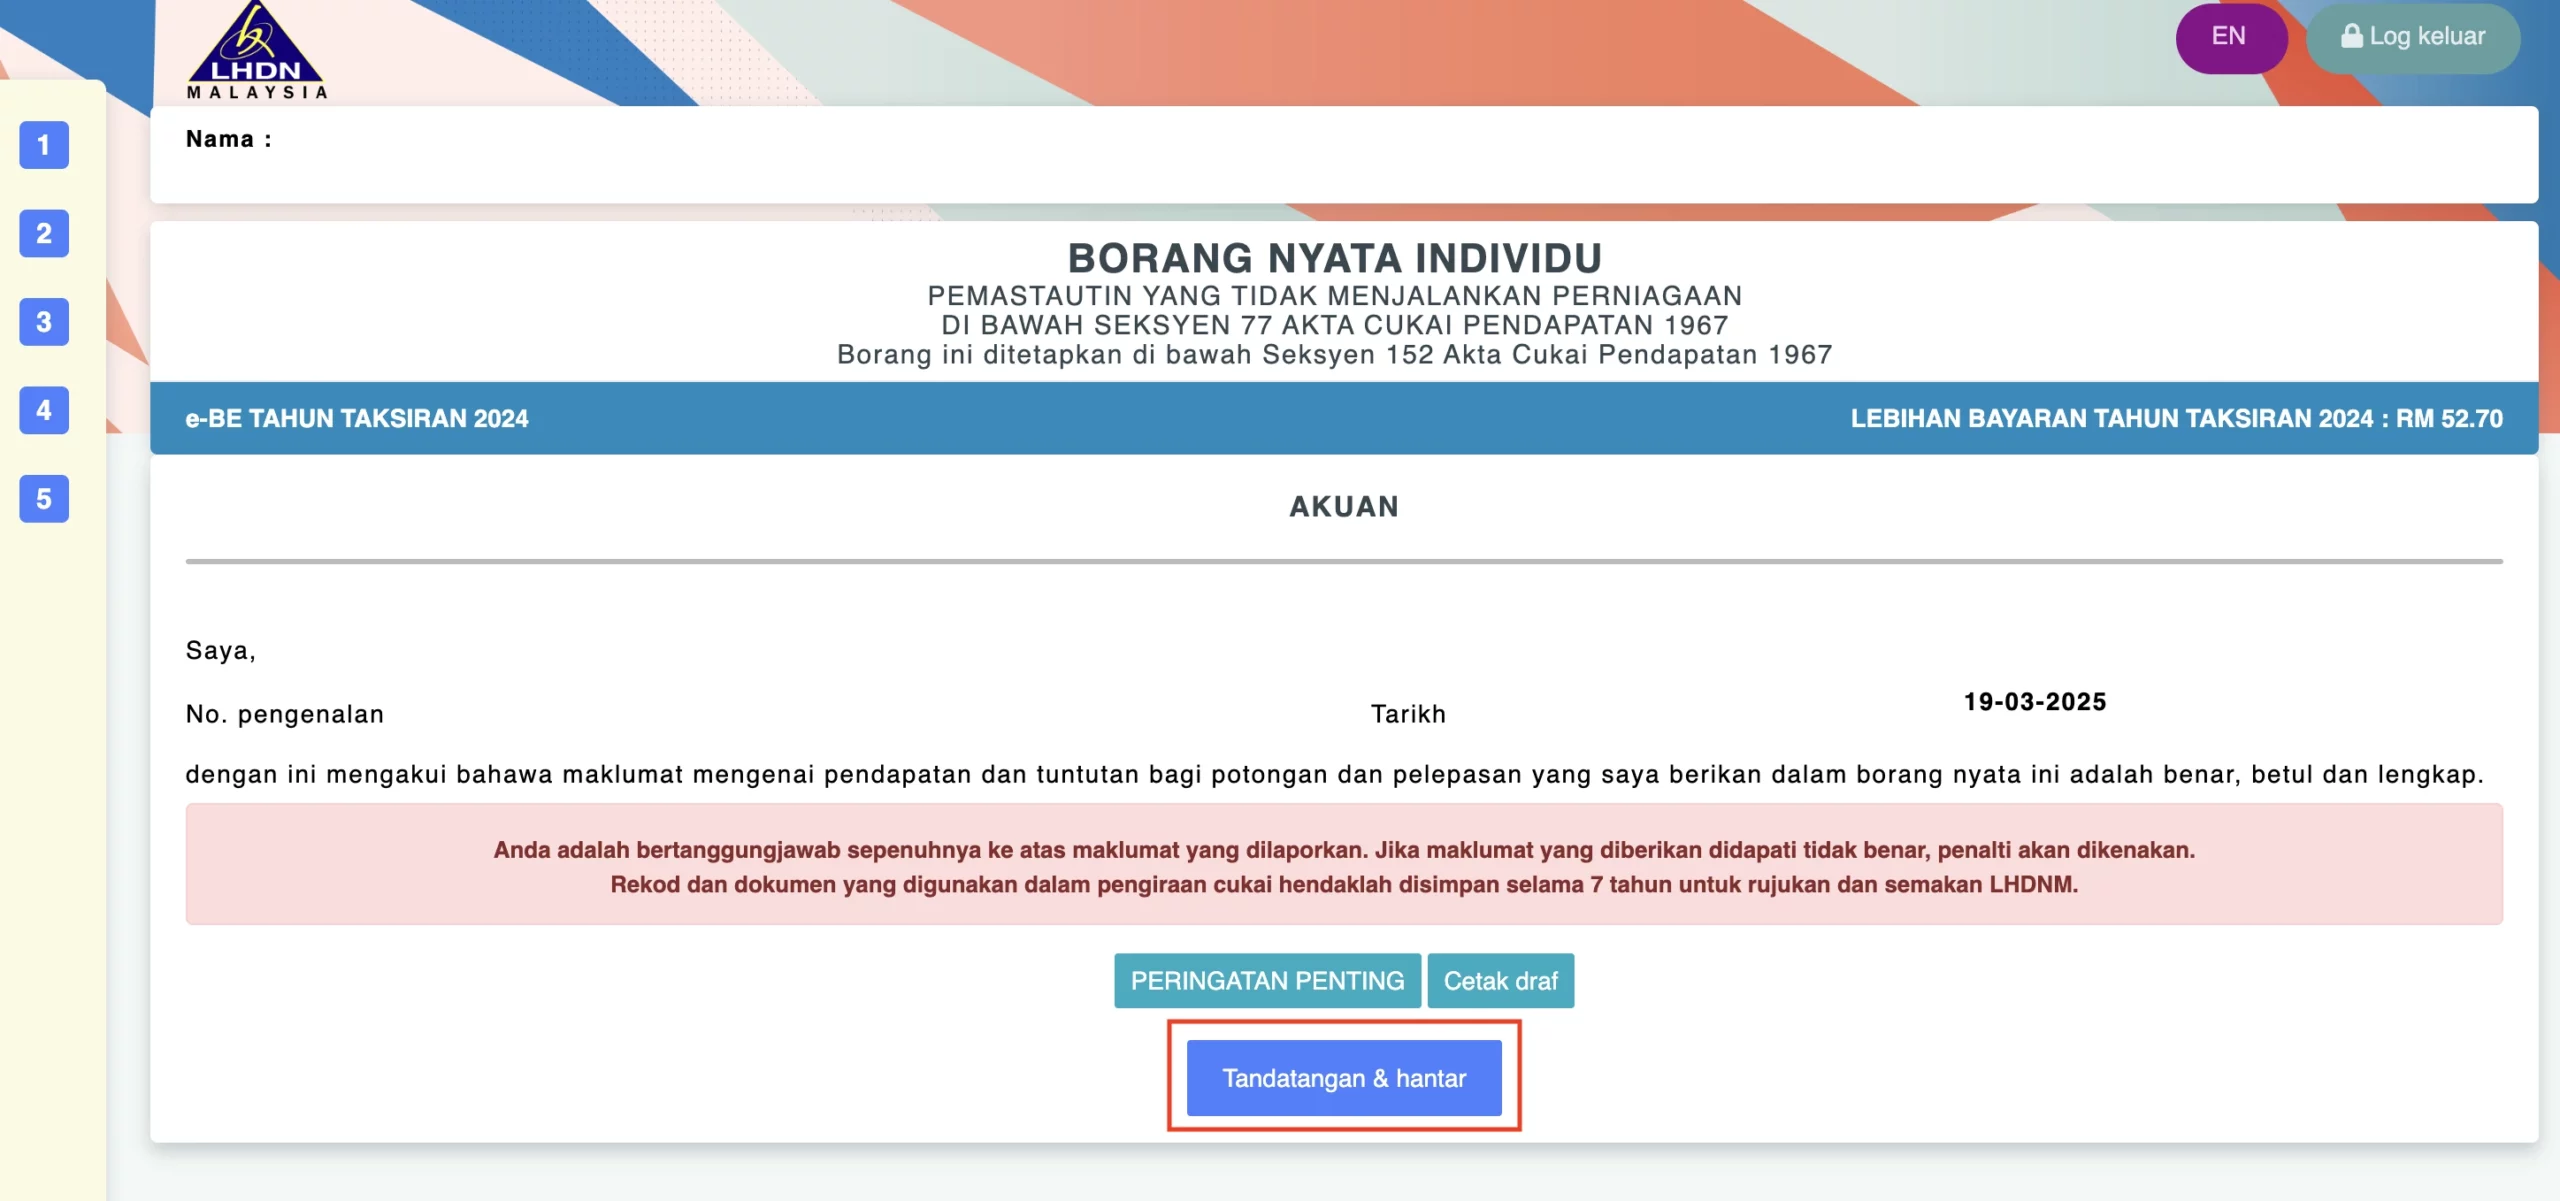Go to step 3 in sidebar

[44, 322]
